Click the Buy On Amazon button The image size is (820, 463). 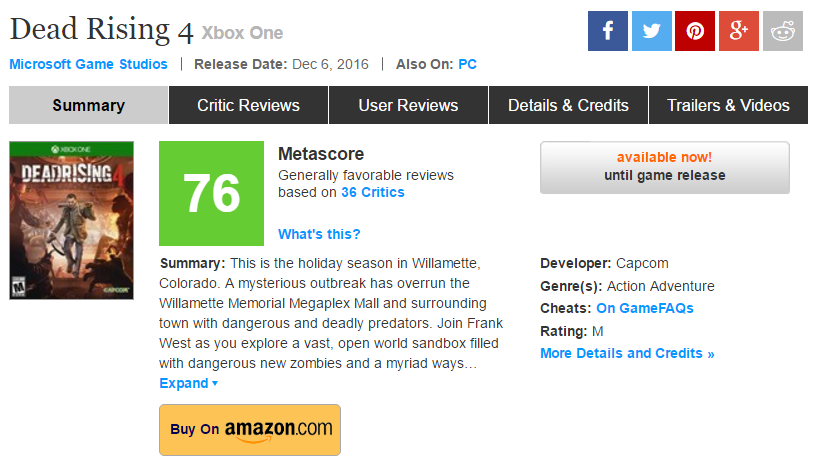click(x=250, y=429)
